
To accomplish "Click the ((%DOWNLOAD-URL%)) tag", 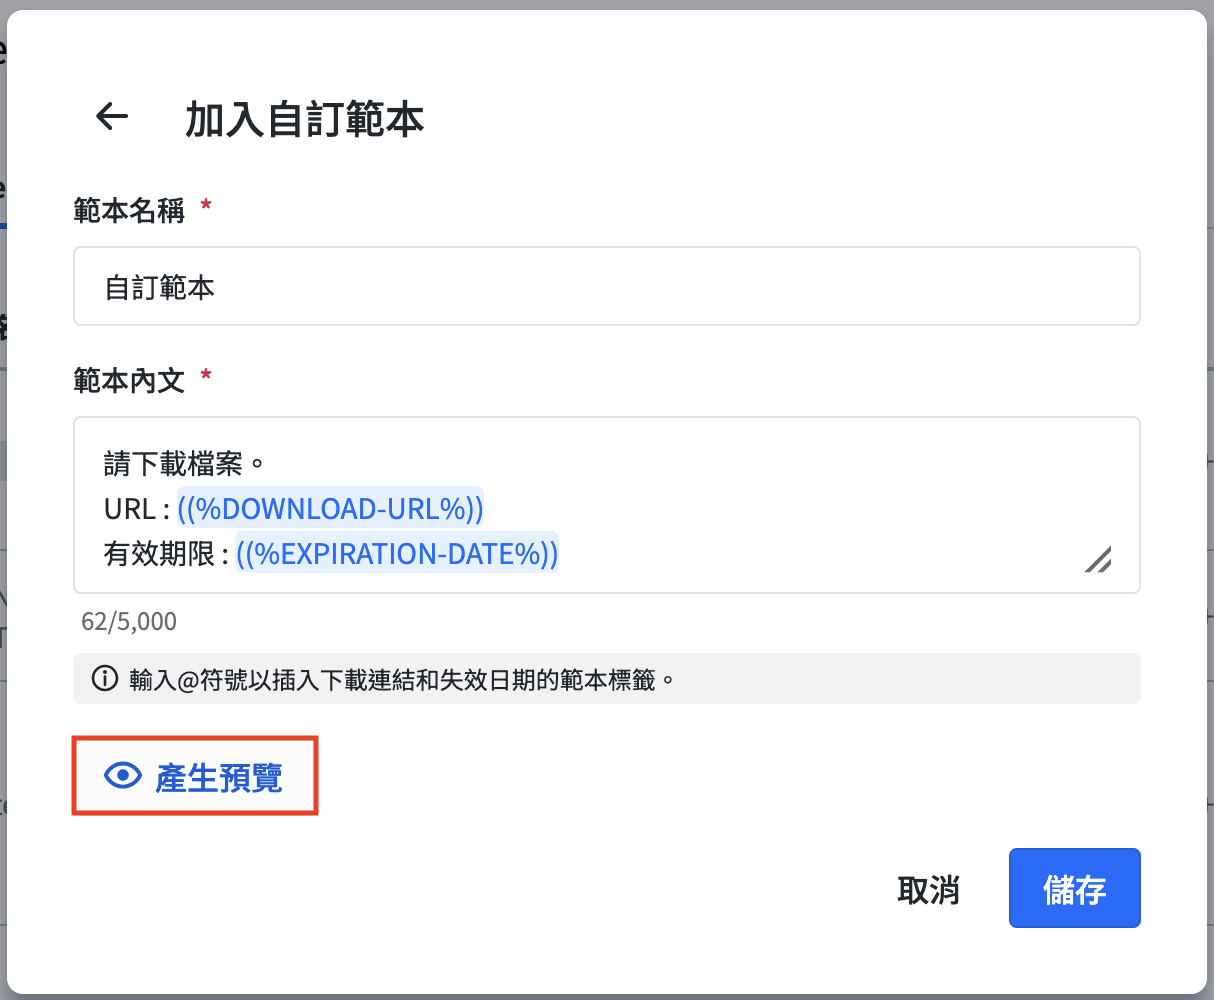I will coord(330,509).
